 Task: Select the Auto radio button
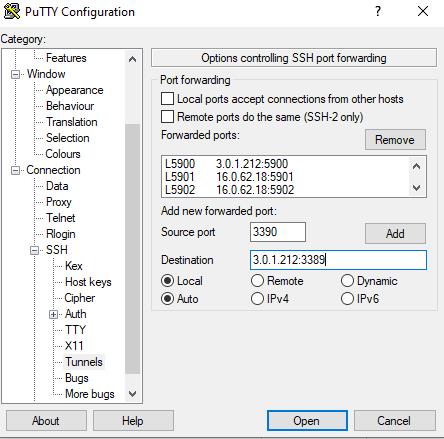(167, 298)
